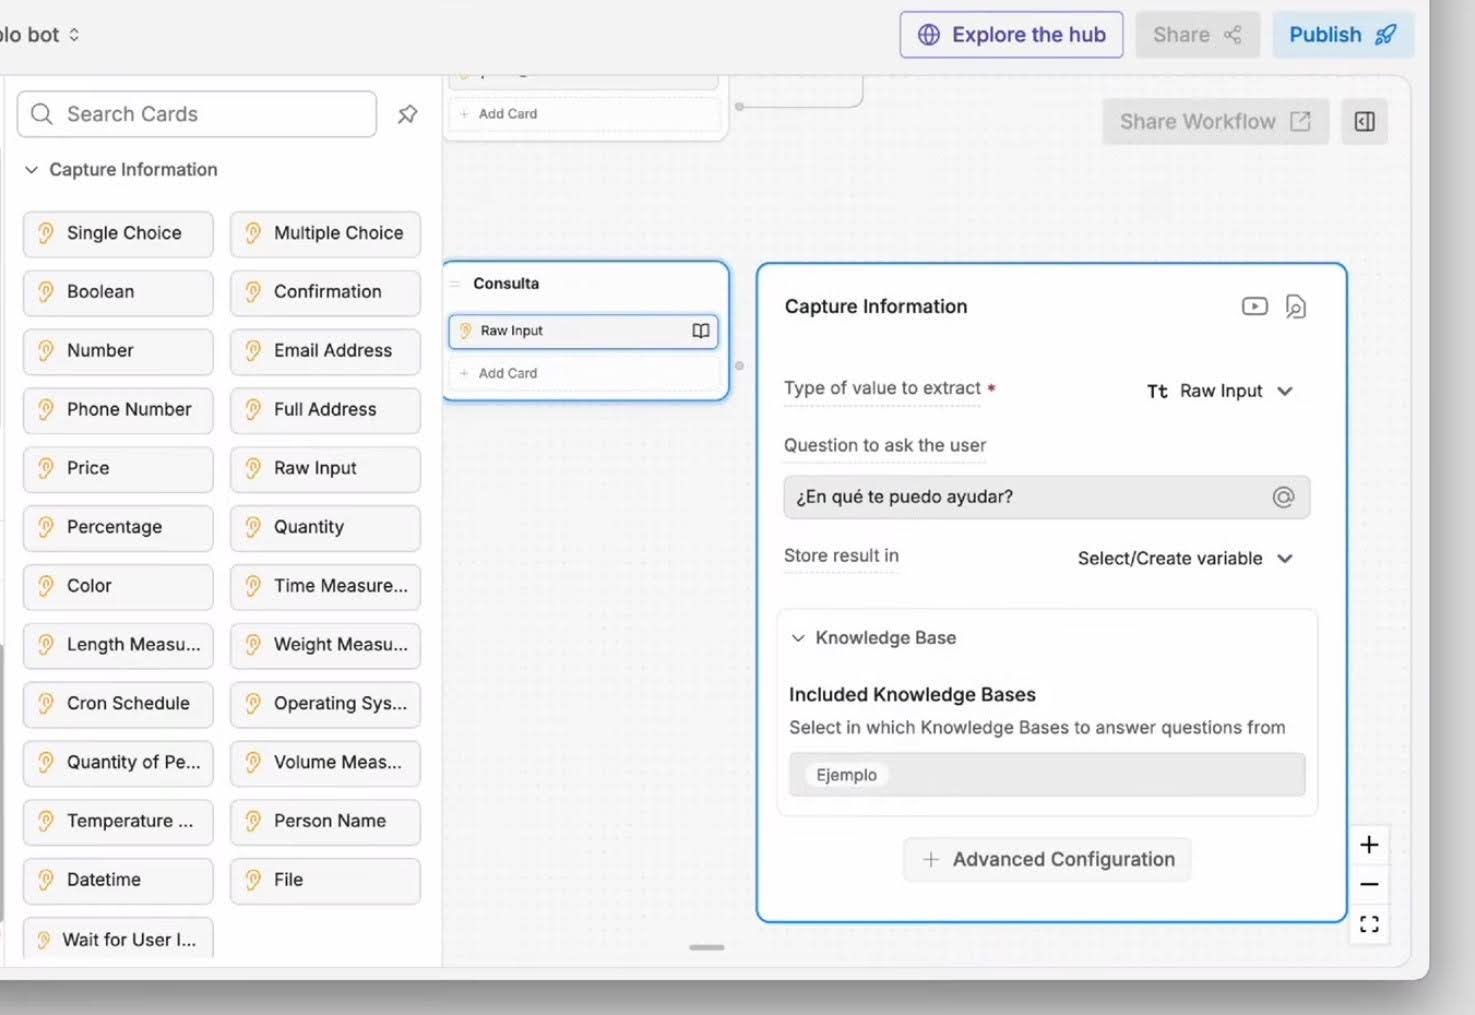Screen dimensions: 1475x1015
Task: Open the Select/Create variable dropdown
Action: coord(1186,558)
